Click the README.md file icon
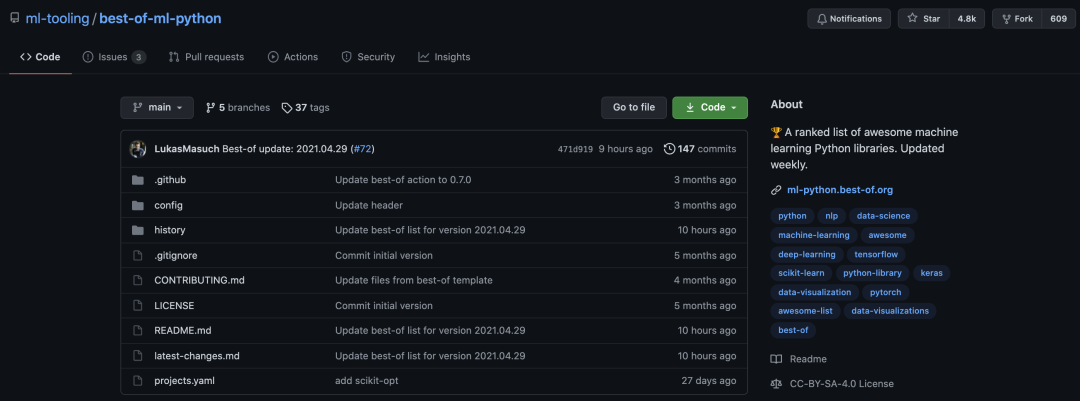This screenshot has height=401, width=1080. tap(138, 331)
